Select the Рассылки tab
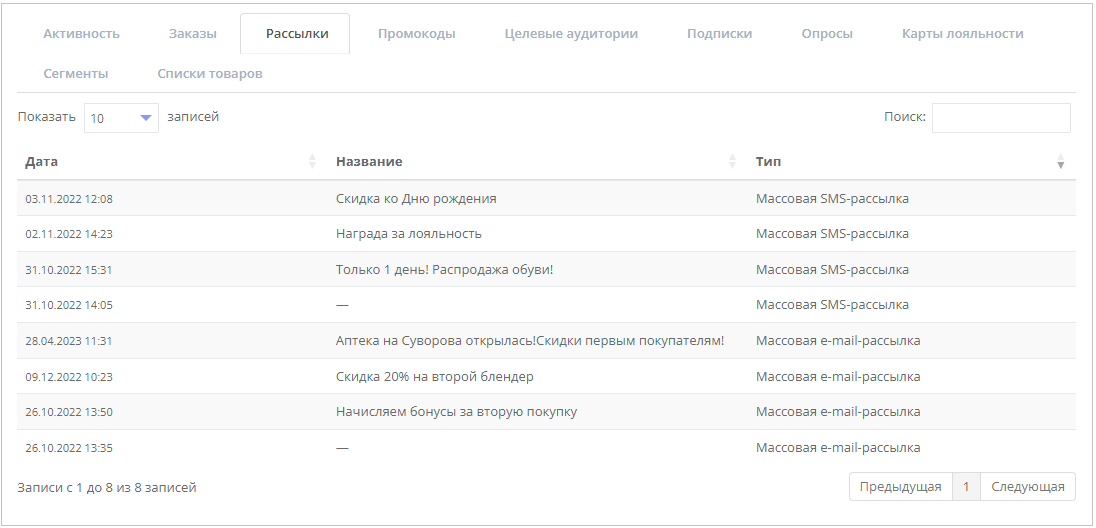 point(295,34)
